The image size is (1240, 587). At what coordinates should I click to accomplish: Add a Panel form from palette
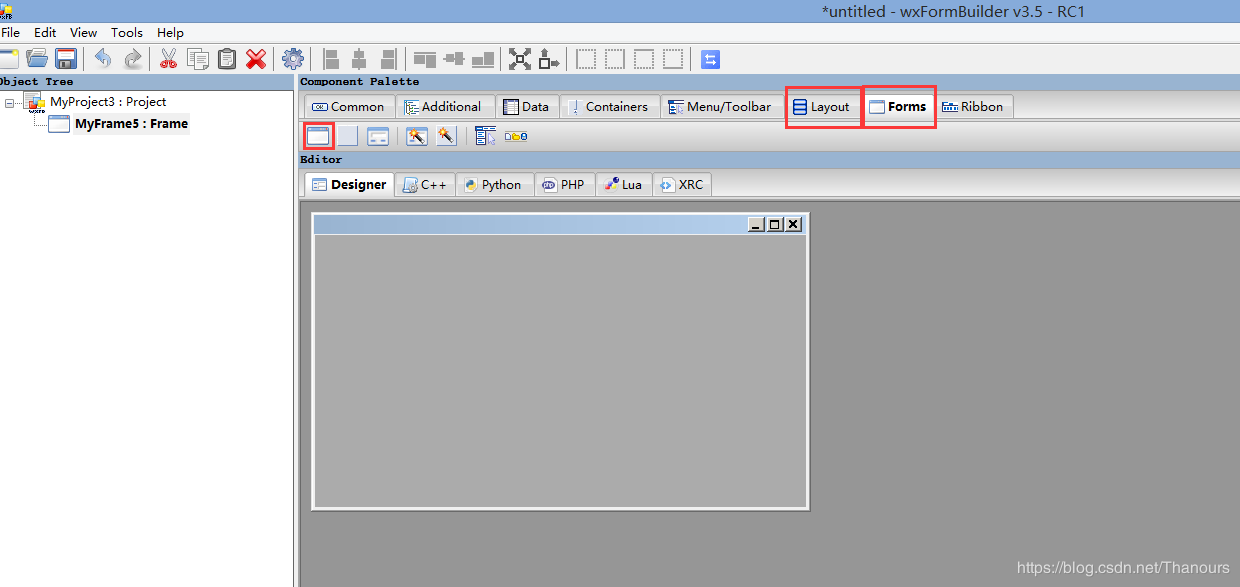pyautogui.click(x=347, y=136)
